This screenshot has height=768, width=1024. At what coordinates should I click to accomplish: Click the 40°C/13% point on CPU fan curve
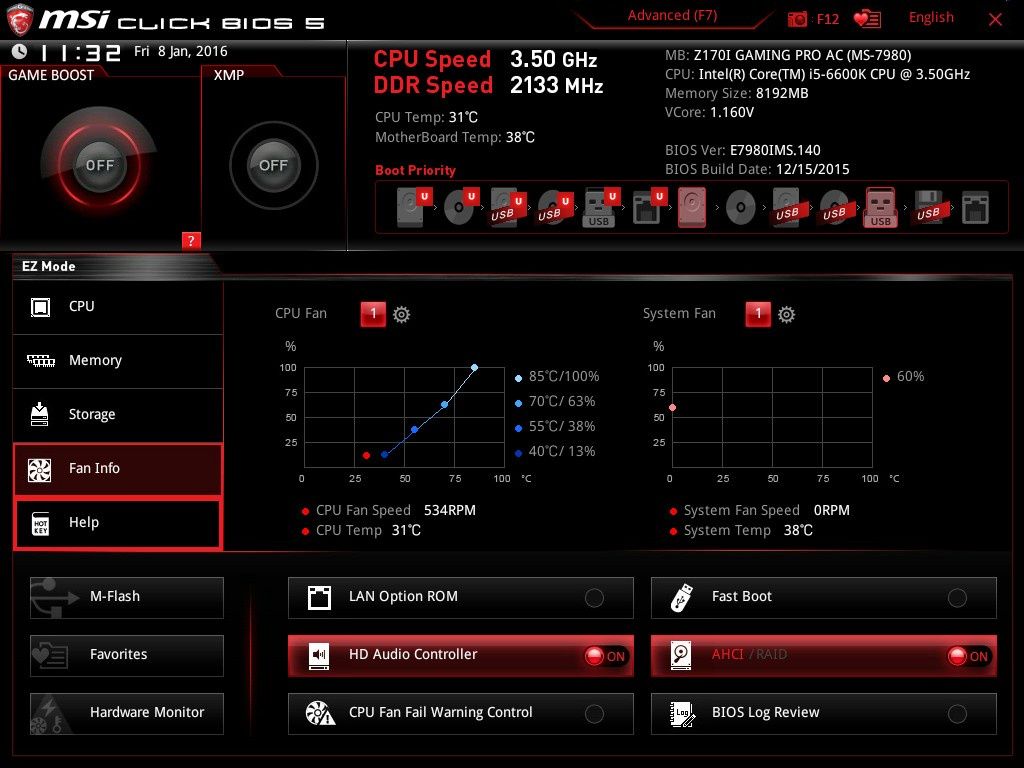pos(385,455)
